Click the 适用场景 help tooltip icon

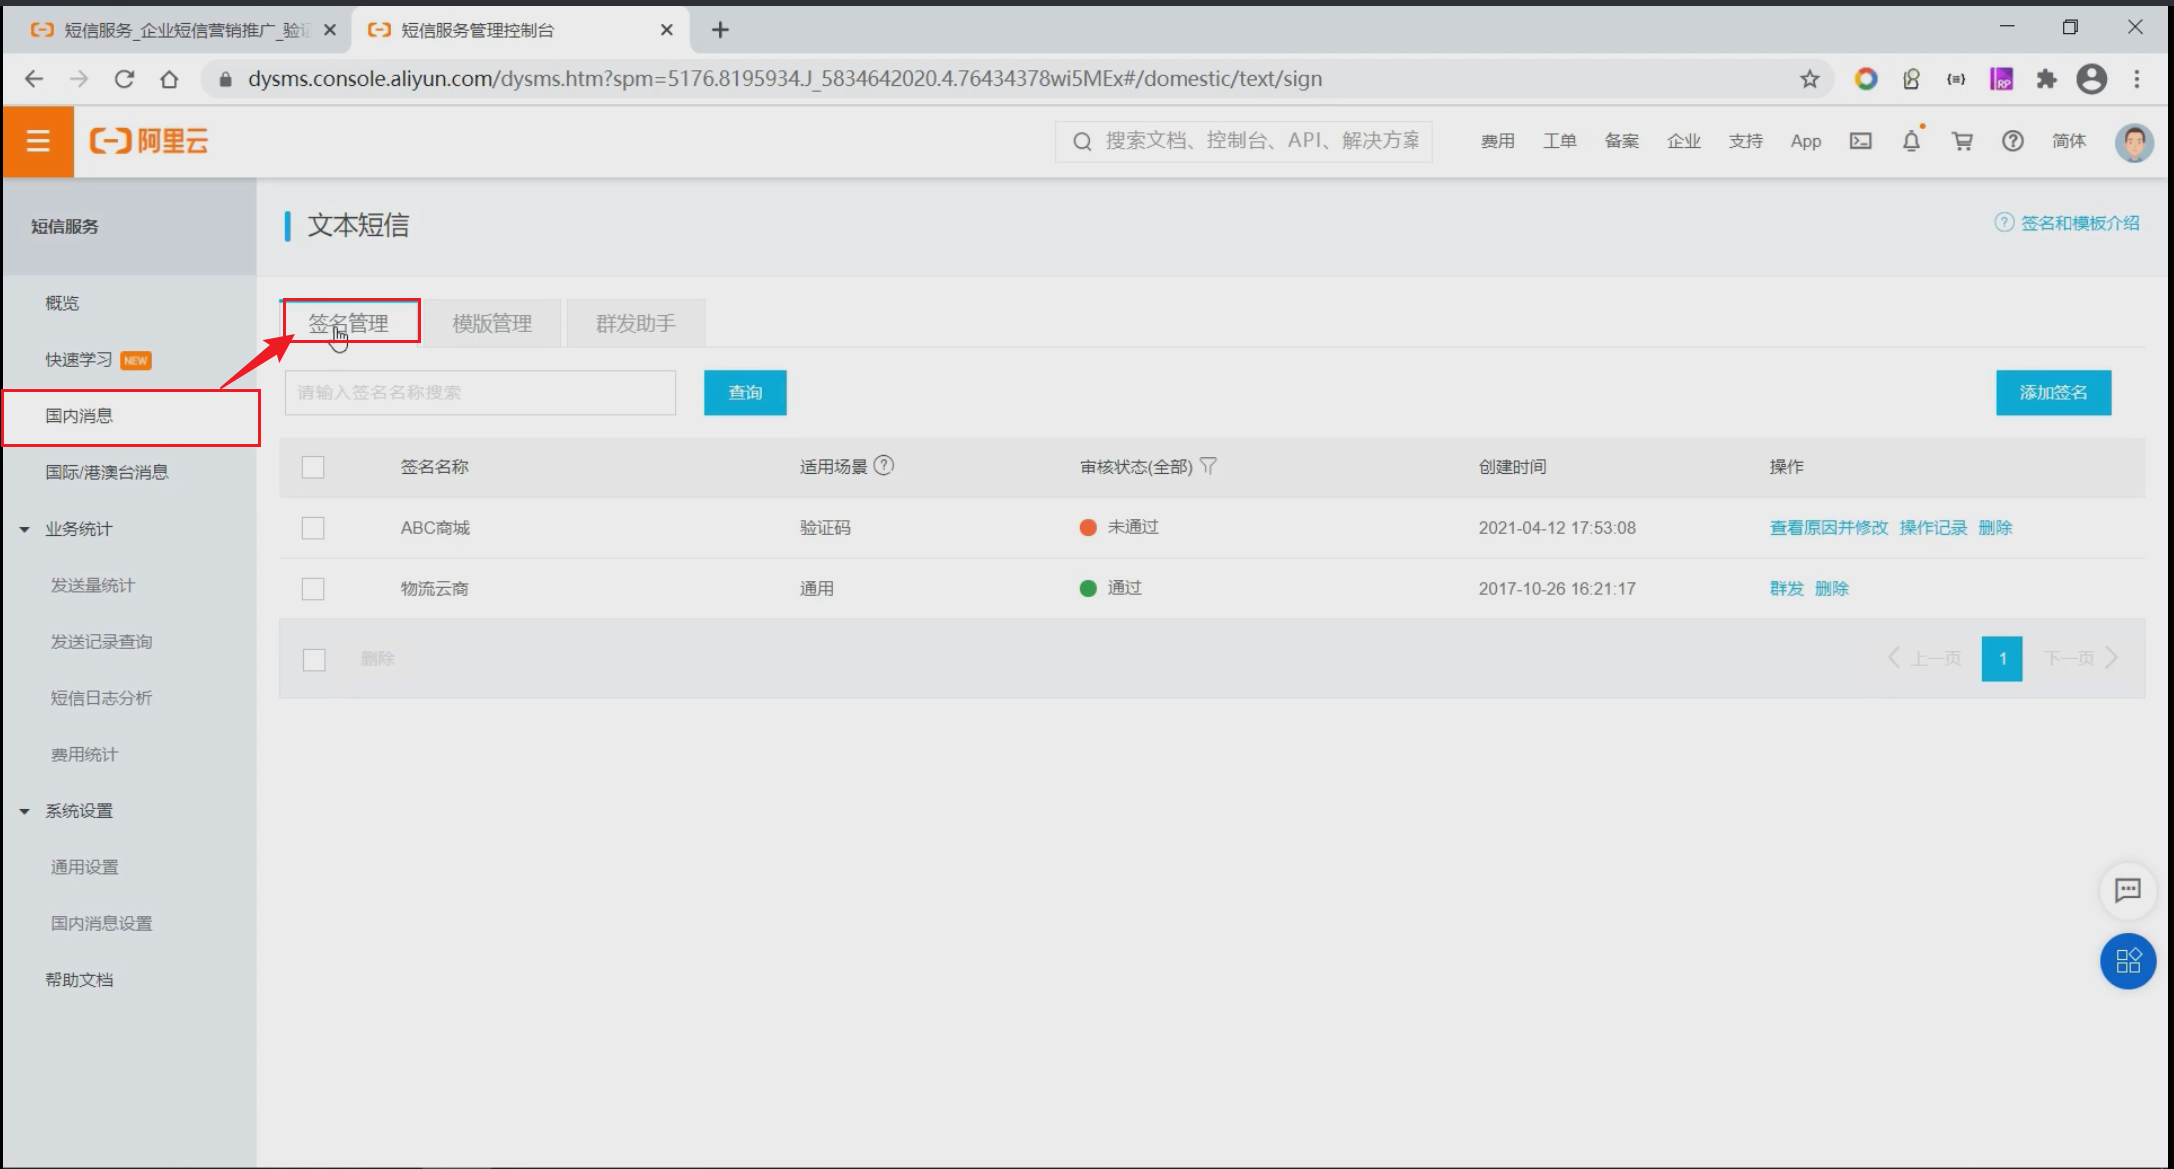[884, 465]
